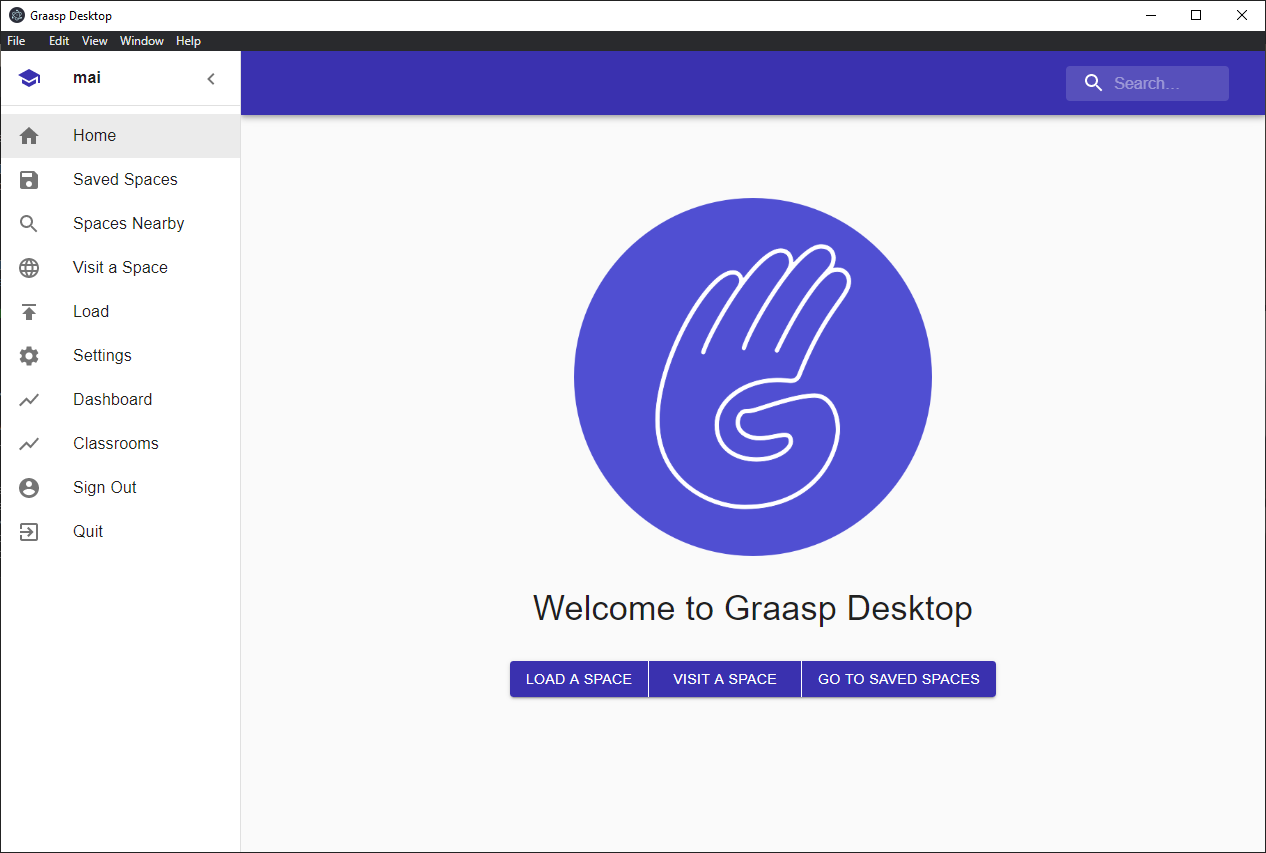The height and width of the screenshot is (853, 1266).
Task: Open the File menu
Action: [x=16, y=41]
